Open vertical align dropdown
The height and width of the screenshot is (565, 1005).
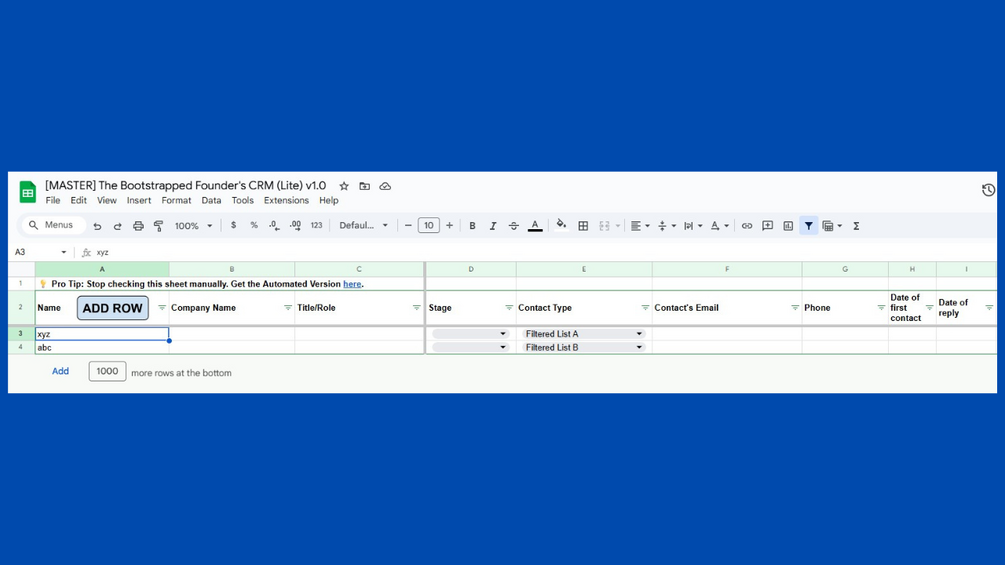pyautogui.click(x=667, y=226)
